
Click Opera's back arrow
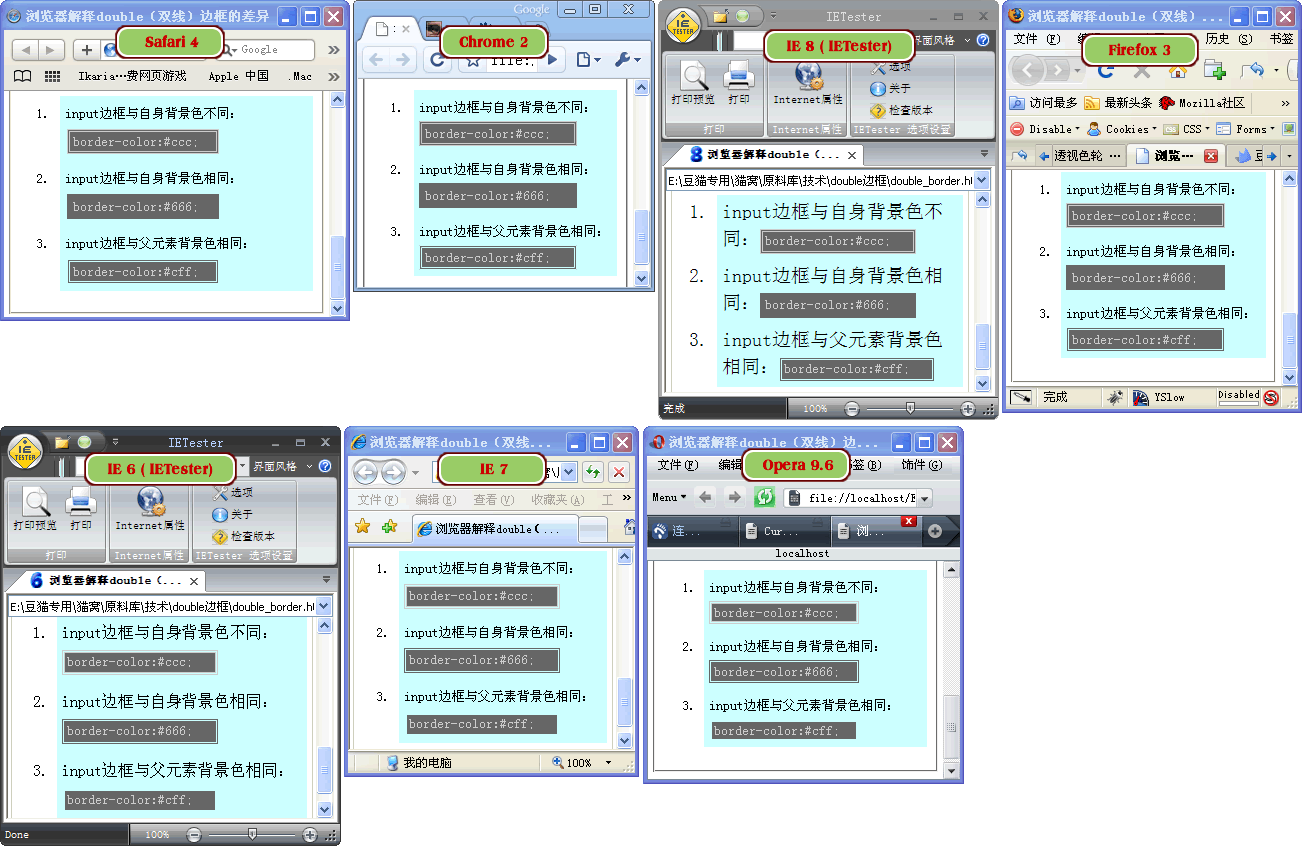tap(705, 497)
